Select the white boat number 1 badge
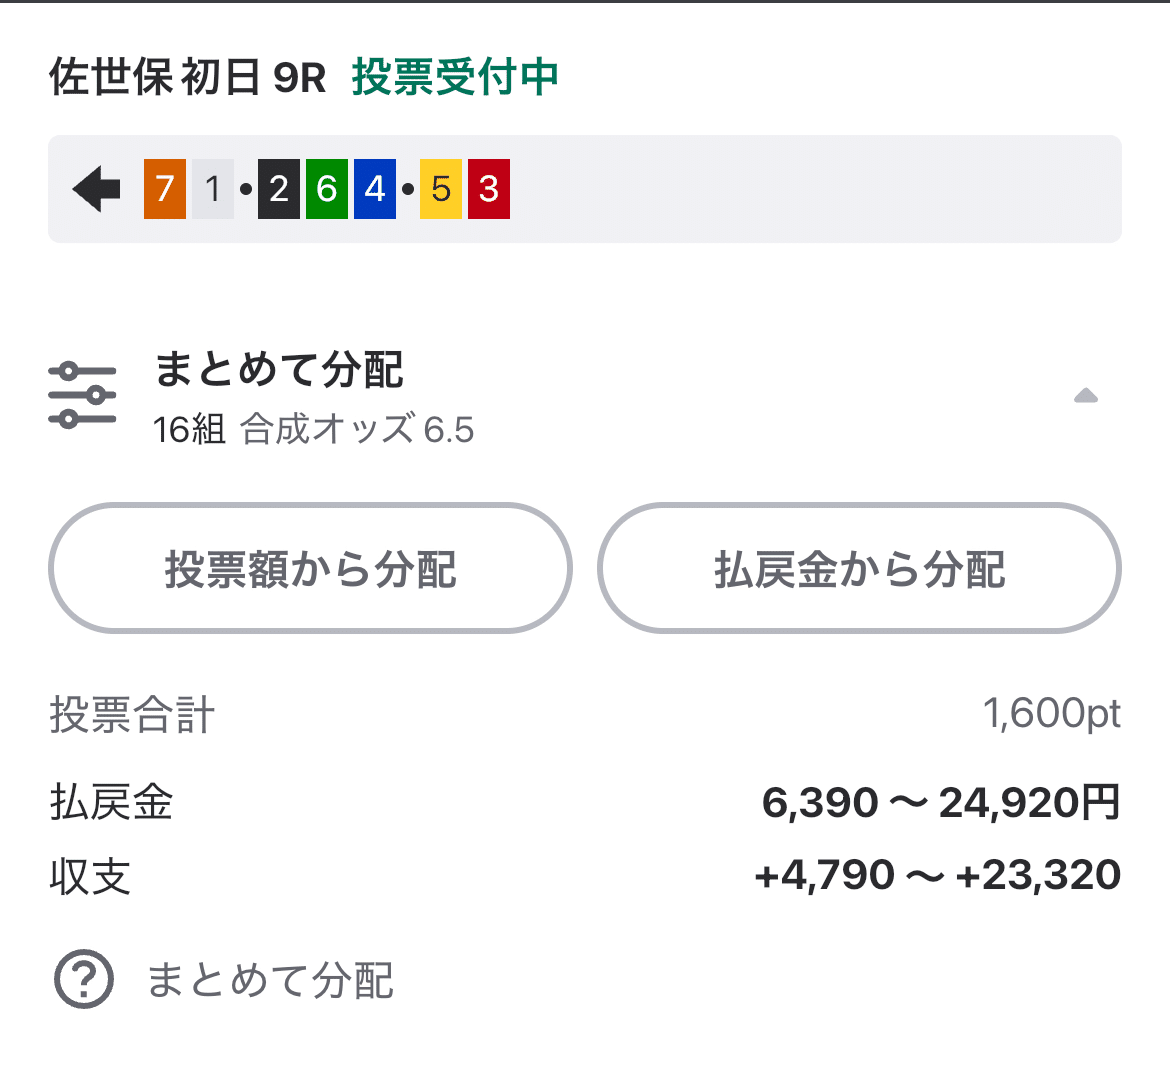Viewport: 1170px width, 1067px height. coord(212,190)
